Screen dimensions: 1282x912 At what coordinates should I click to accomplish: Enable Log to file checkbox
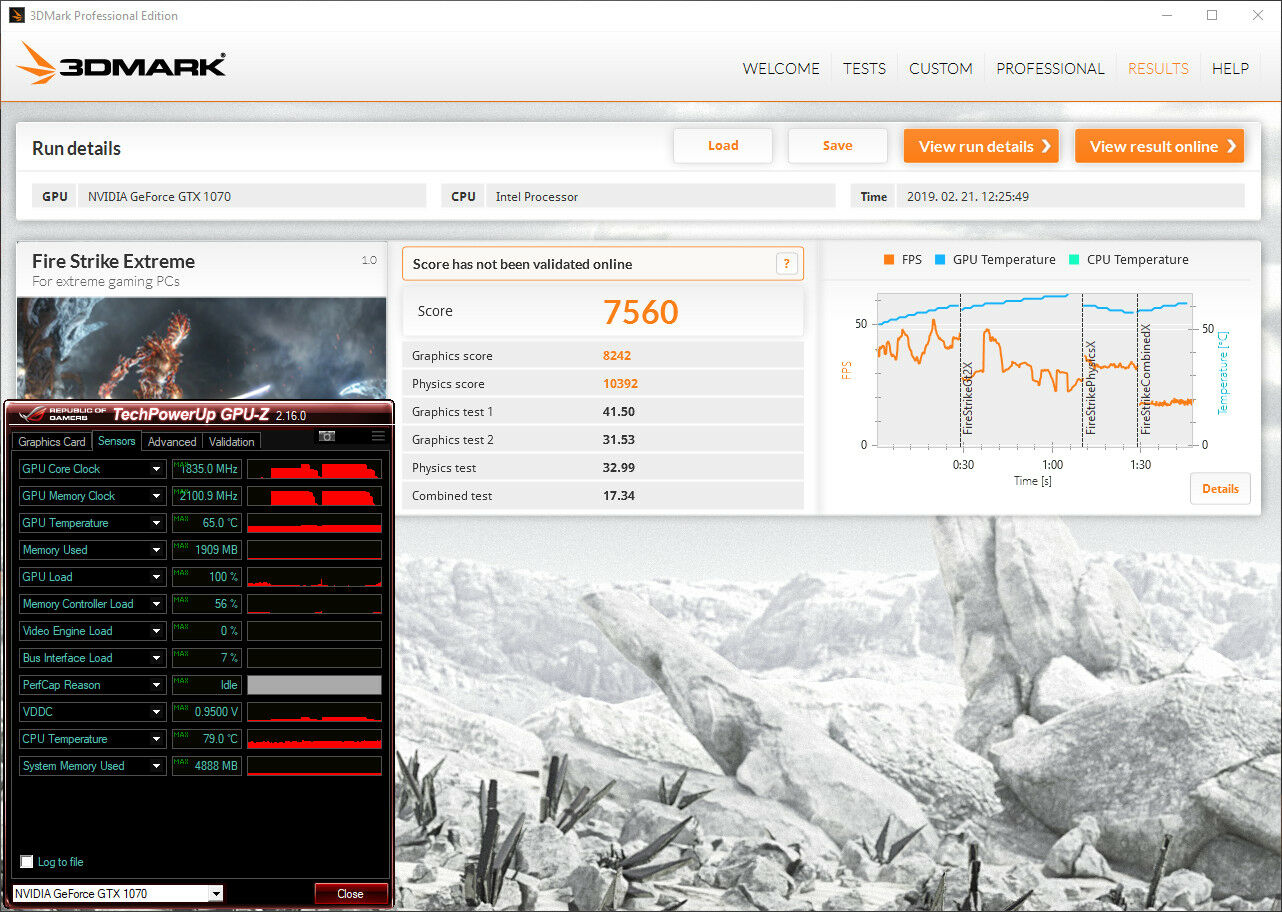27,862
